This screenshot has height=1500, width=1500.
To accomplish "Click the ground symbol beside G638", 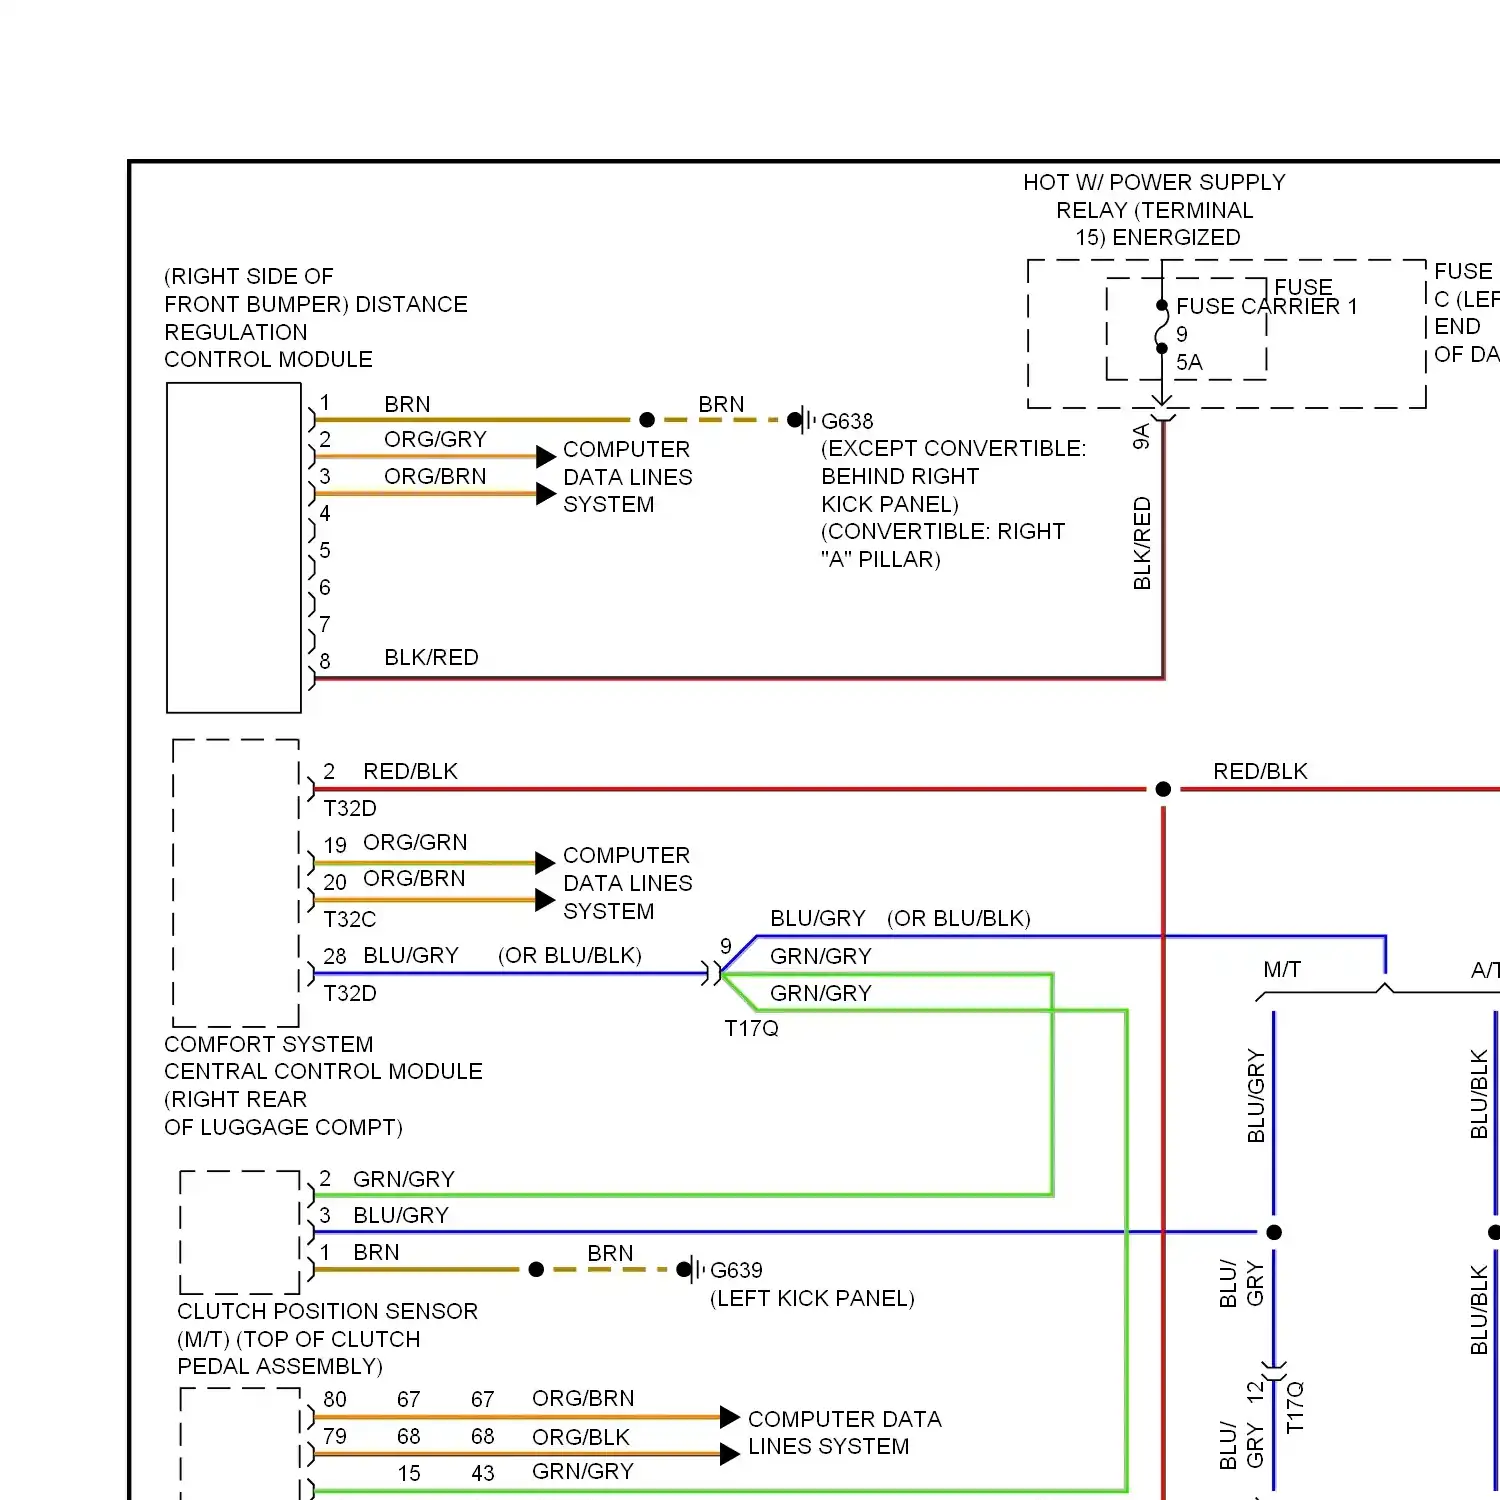I will 802,420.
